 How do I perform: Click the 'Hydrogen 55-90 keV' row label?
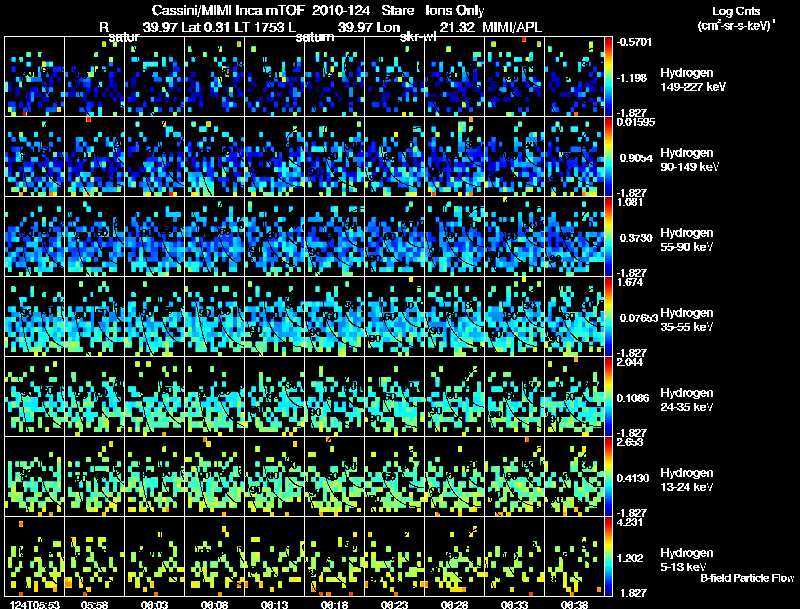point(686,240)
